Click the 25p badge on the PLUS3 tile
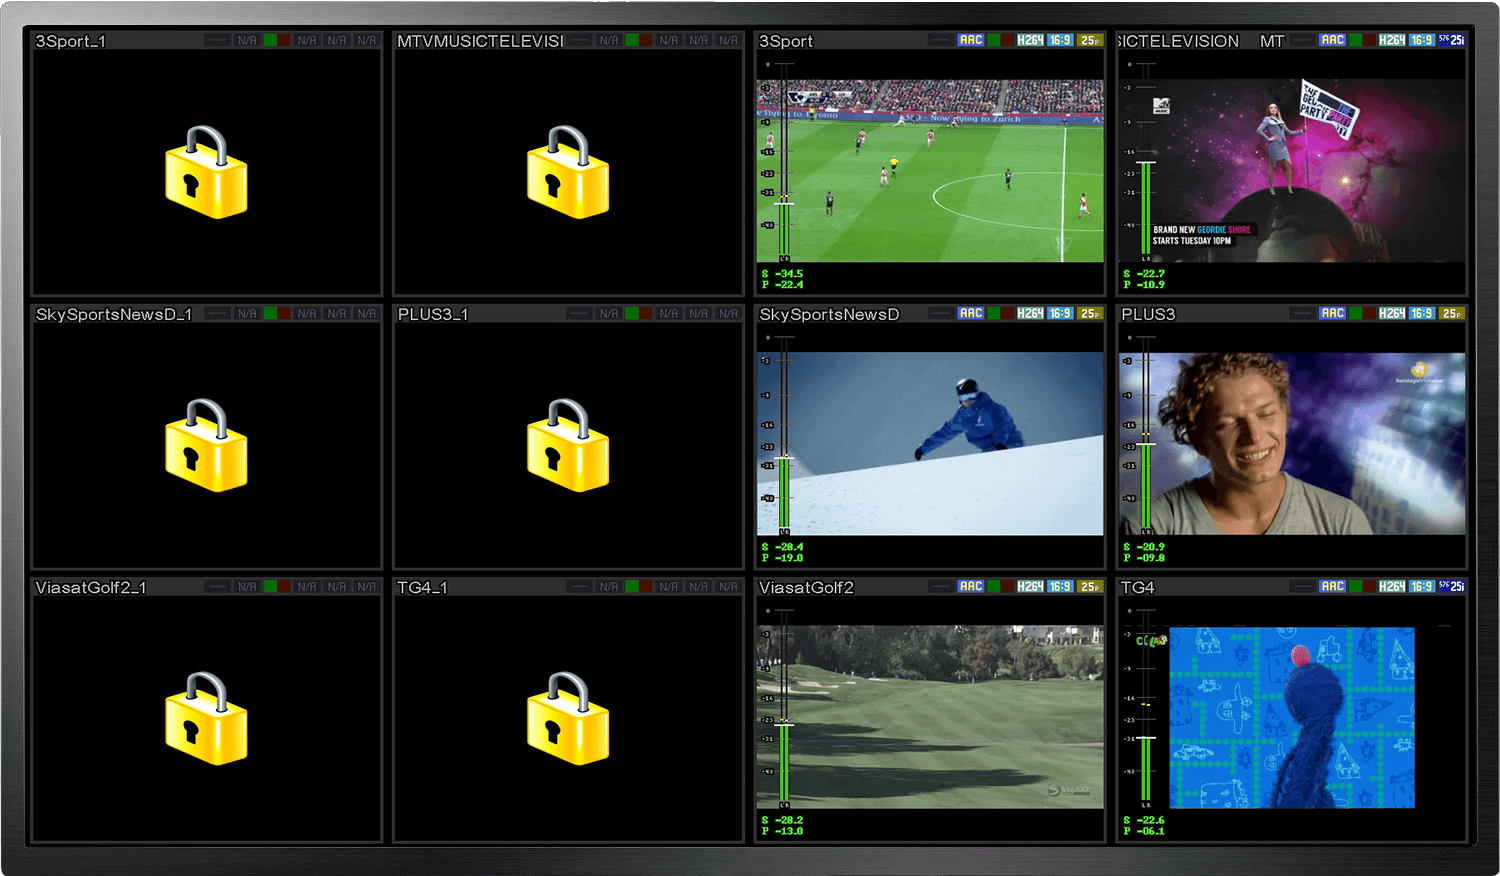1500x876 pixels. 1452,313
